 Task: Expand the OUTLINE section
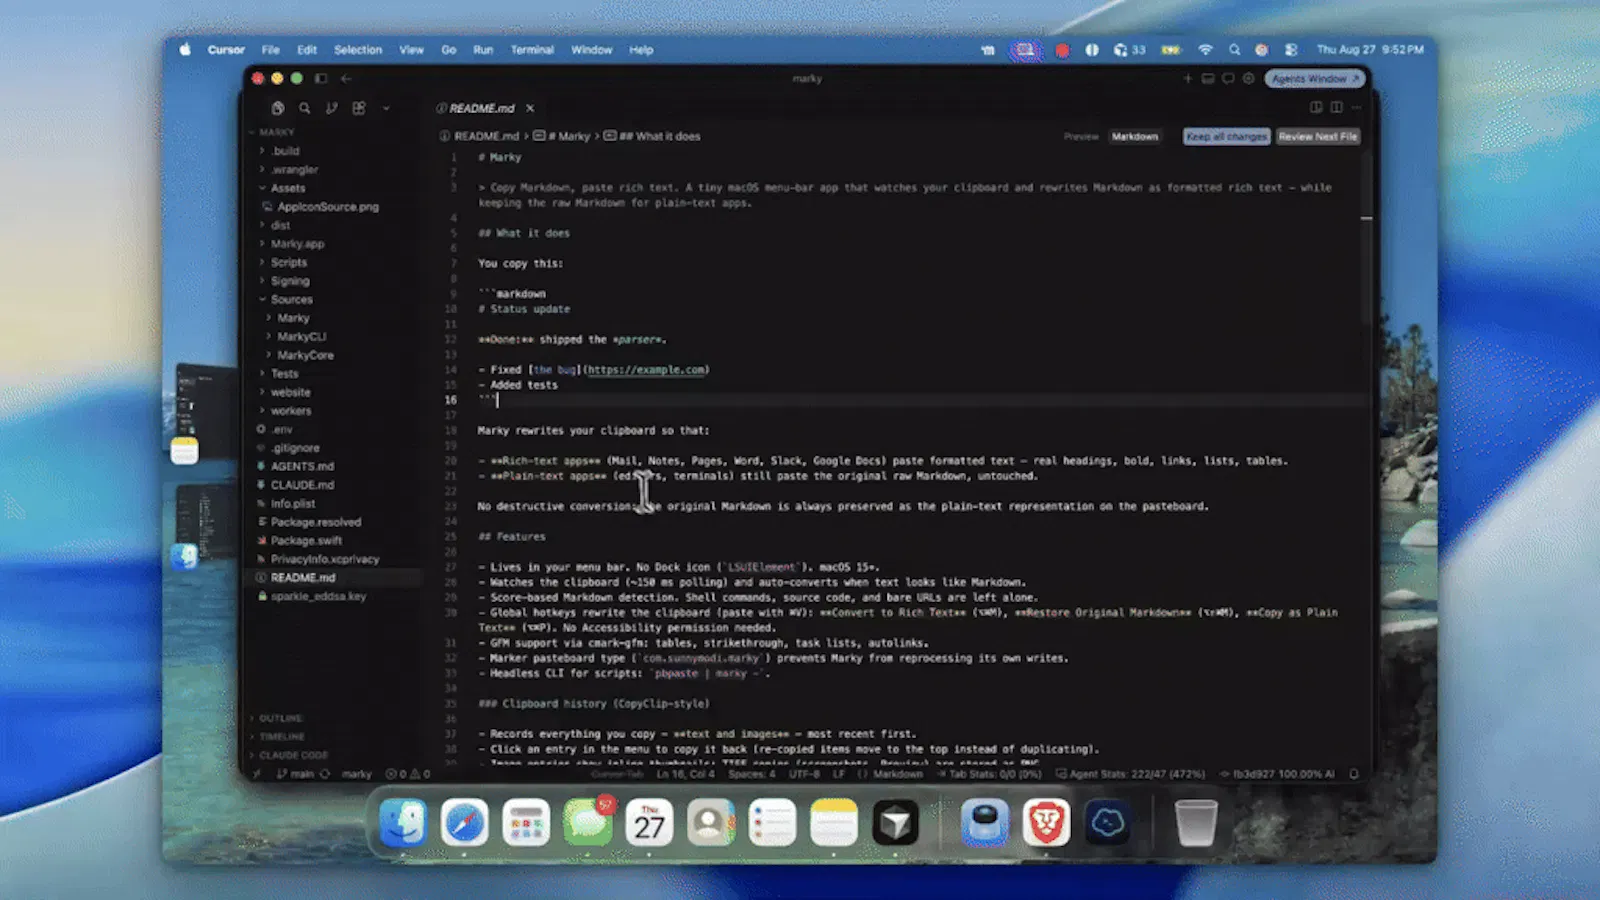point(280,718)
